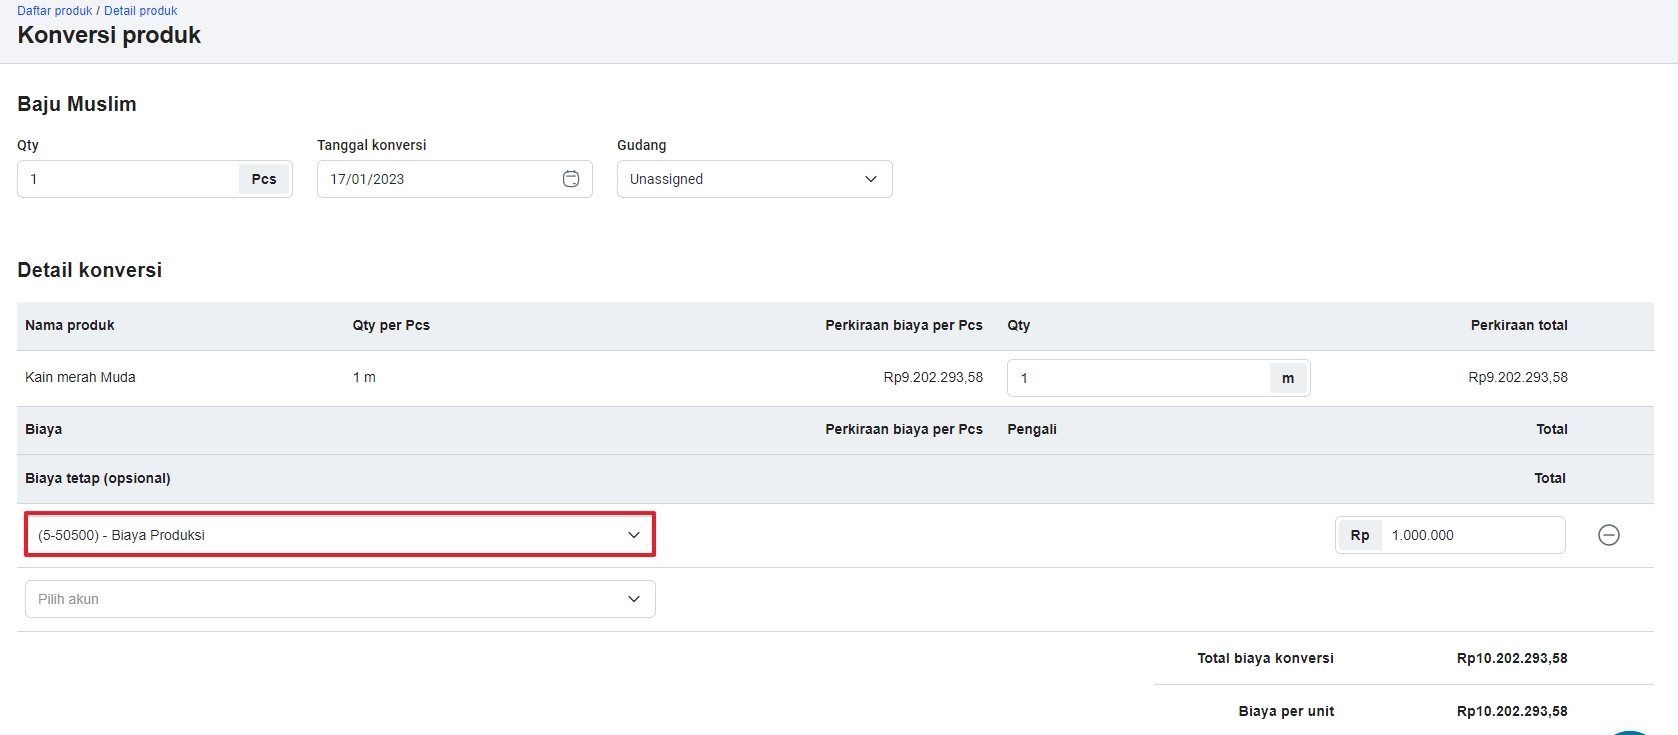This screenshot has width=1678, height=735.
Task: Select the Rp9.202.293,58 Perkiraan biaya per Pcs value
Action: pos(933,377)
